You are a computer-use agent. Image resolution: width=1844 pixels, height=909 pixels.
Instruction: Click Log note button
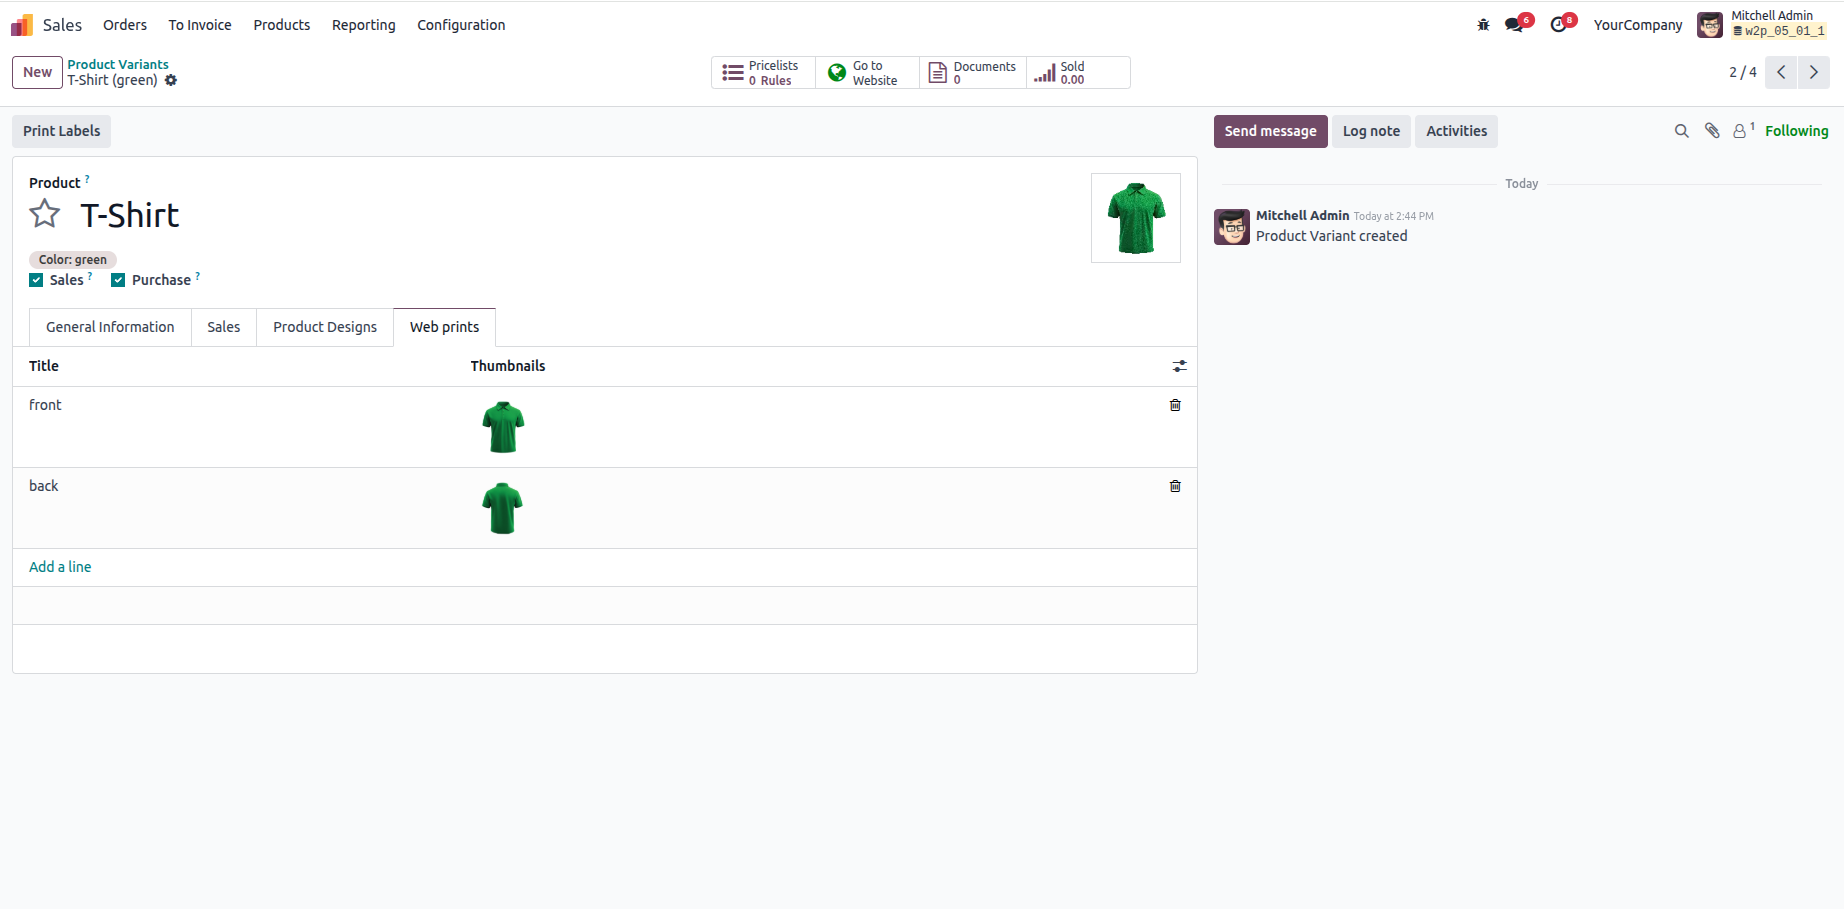point(1371,131)
